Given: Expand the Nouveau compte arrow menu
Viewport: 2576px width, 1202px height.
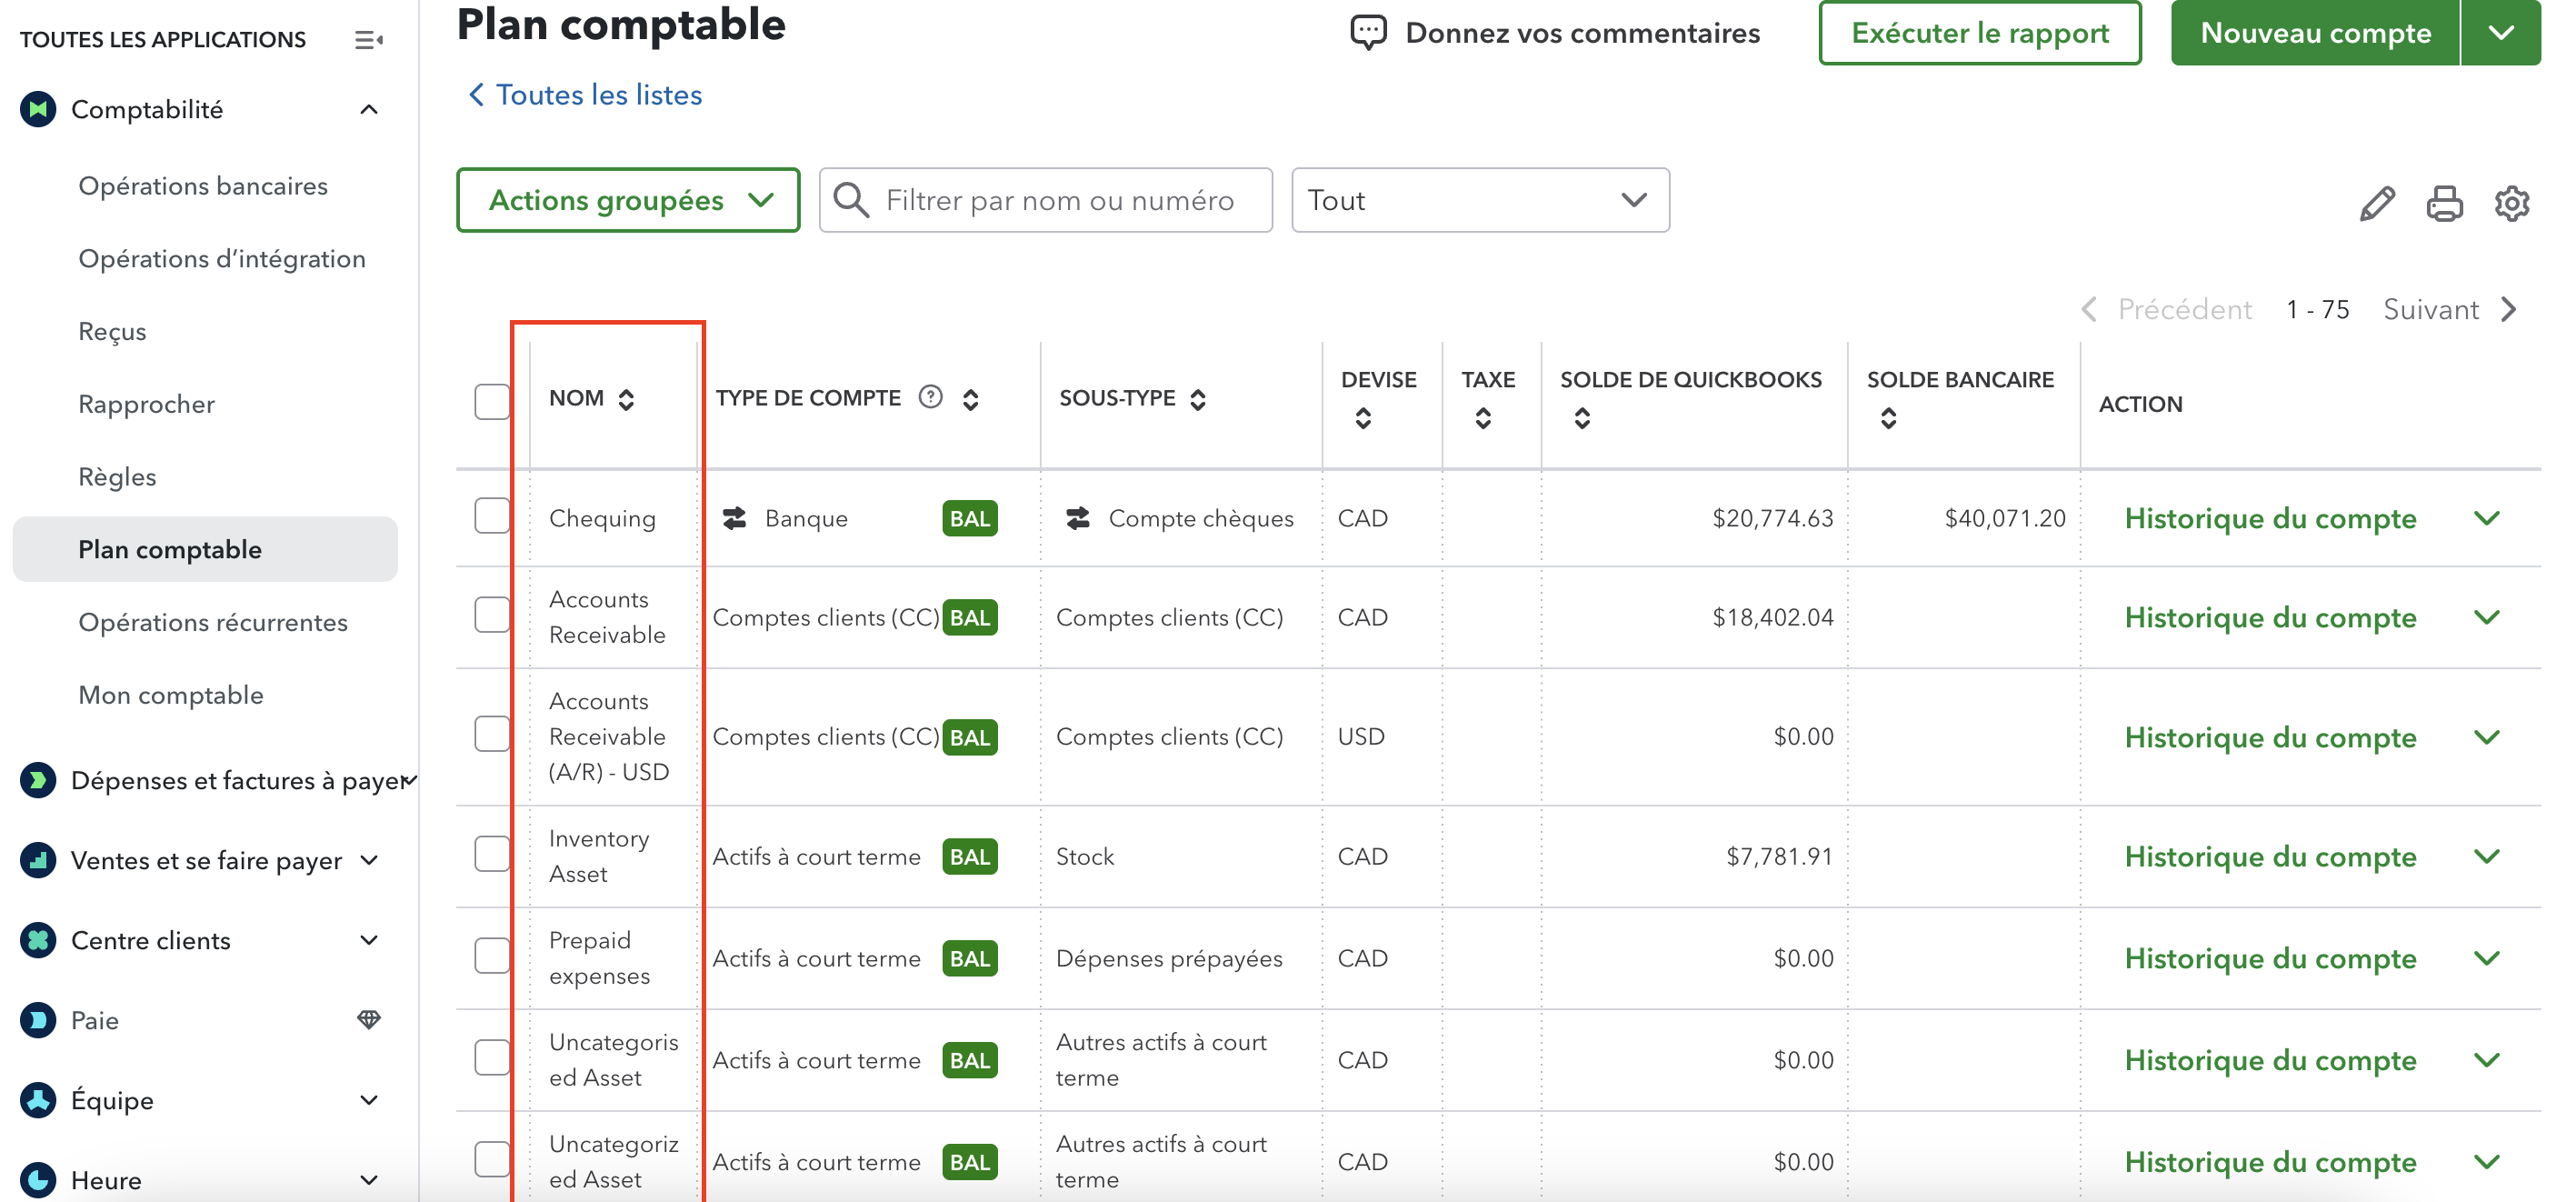Looking at the screenshot, I should 2499,32.
